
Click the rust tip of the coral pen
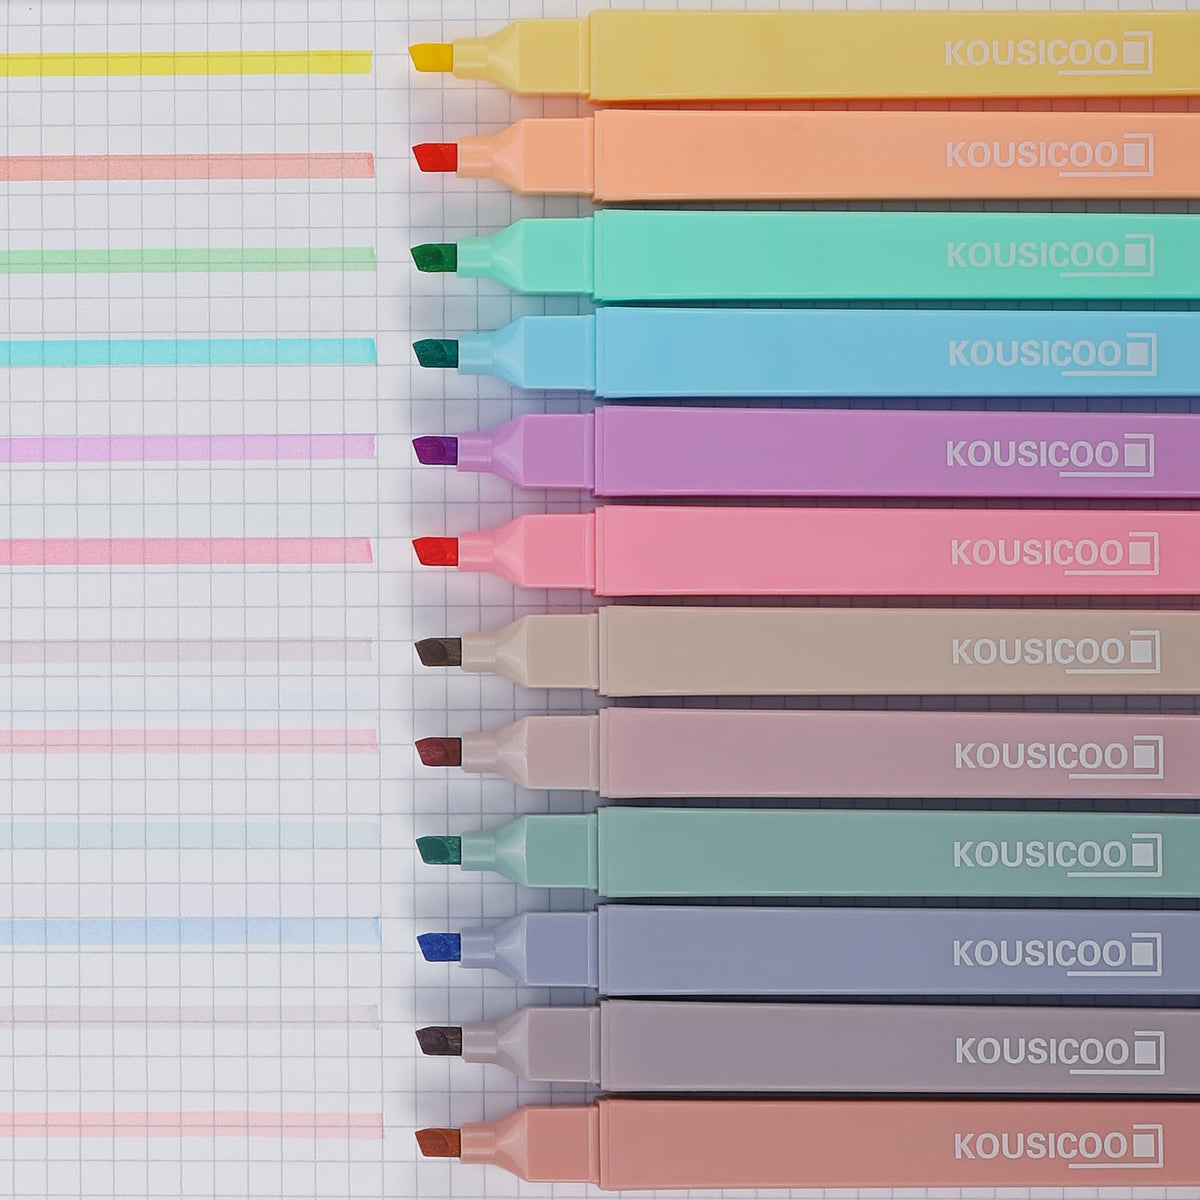click(439, 1143)
